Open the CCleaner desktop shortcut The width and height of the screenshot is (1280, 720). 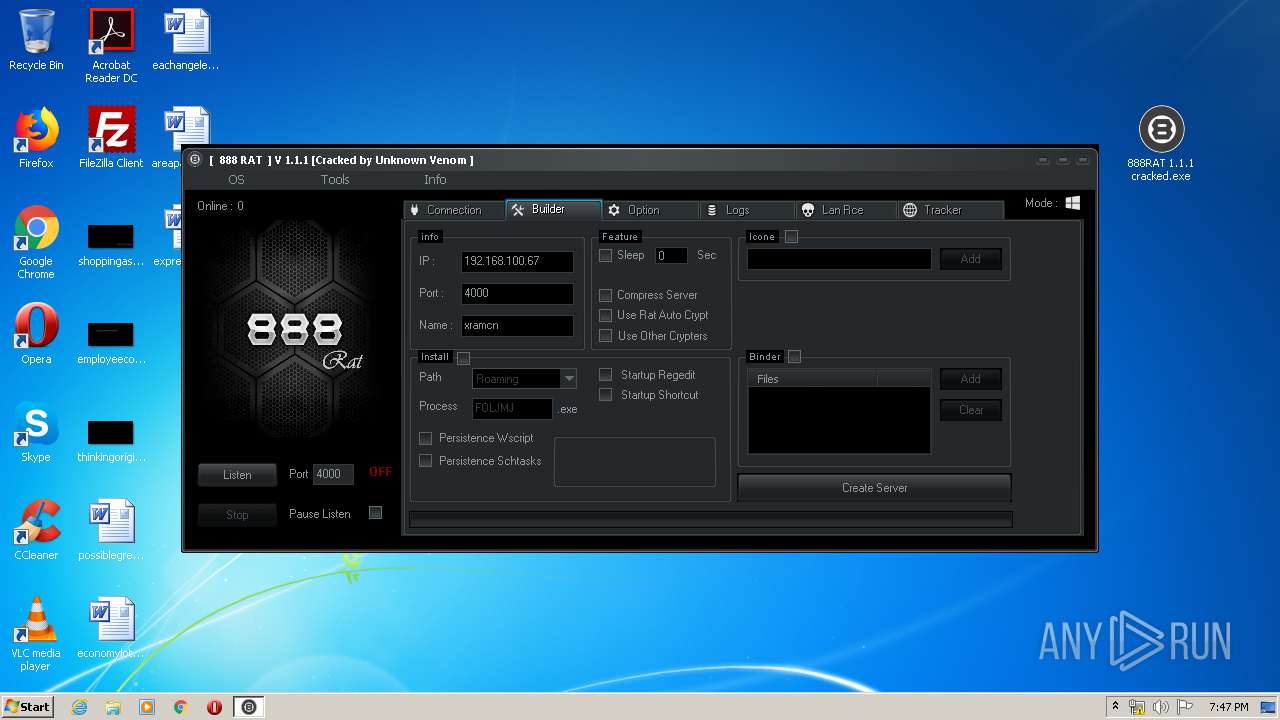click(36, 530)
